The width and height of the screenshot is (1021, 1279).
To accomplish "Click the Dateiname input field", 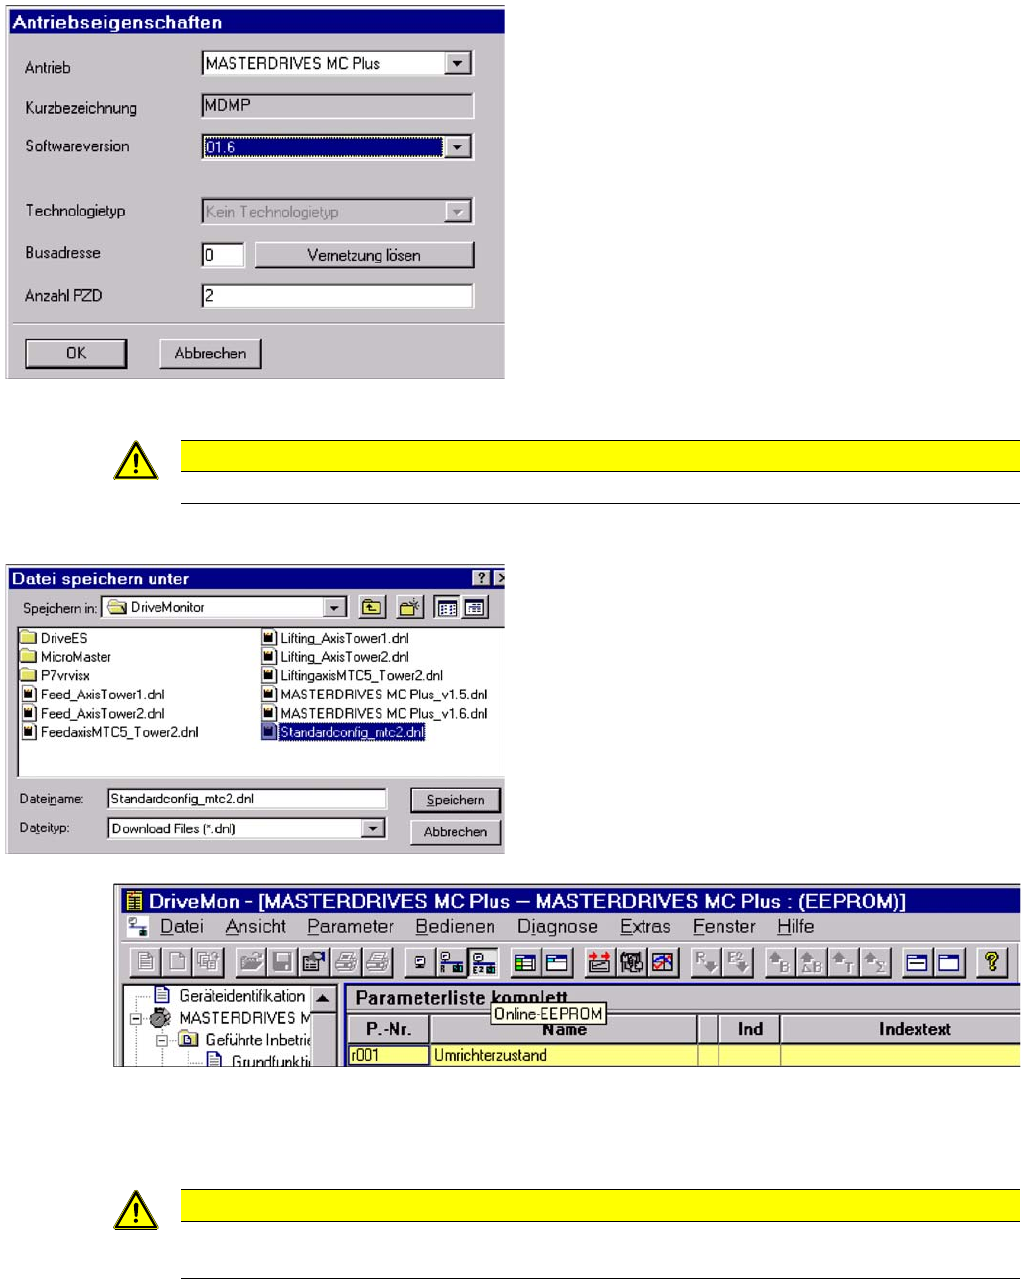I will pos(247,799).
